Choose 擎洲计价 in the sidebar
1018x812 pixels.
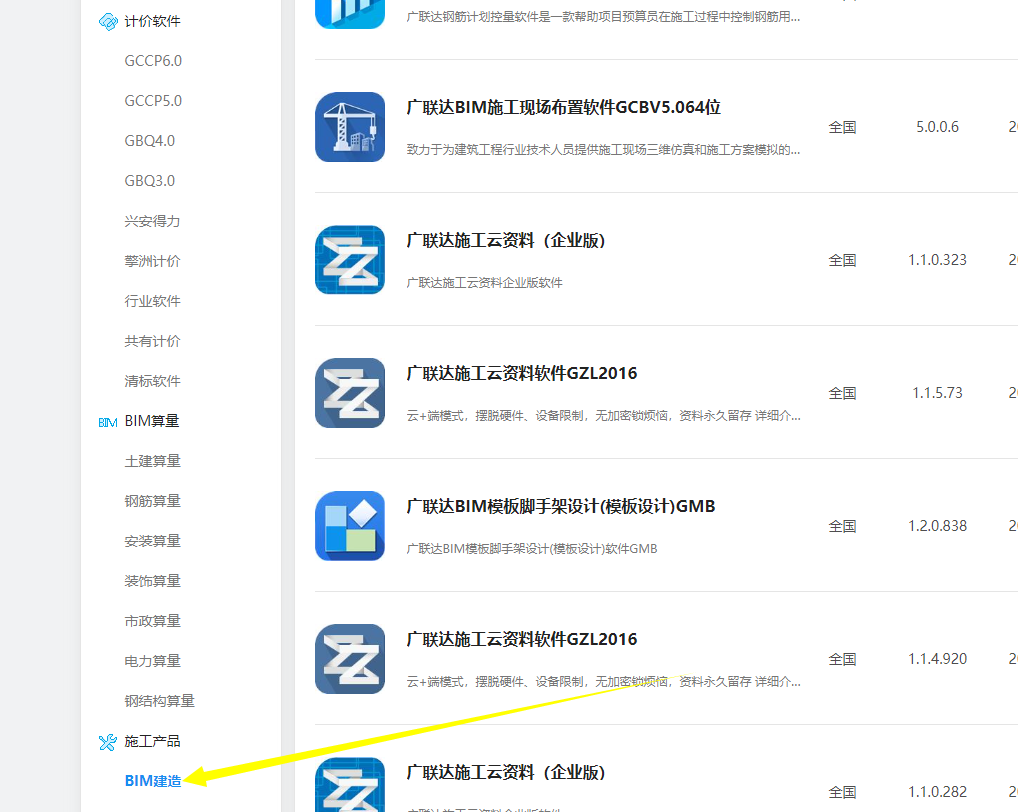click(153, 262)
